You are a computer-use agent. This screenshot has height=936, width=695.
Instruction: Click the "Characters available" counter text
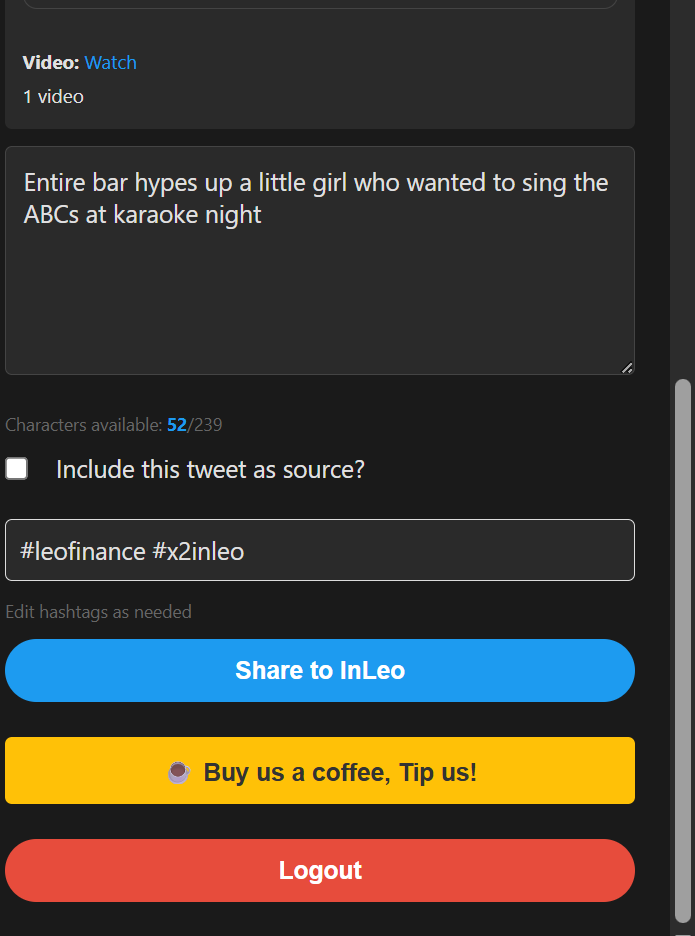coord(84,425)
